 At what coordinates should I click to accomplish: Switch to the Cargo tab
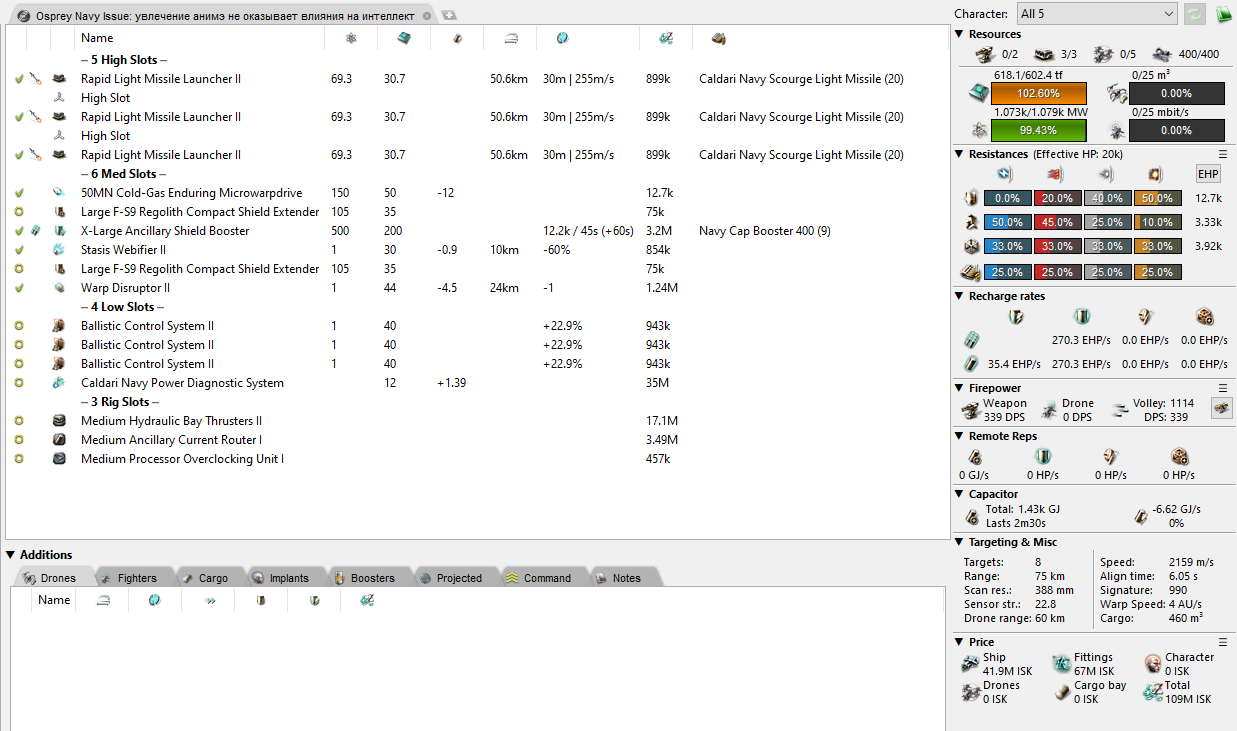click(x=205, y=578)
